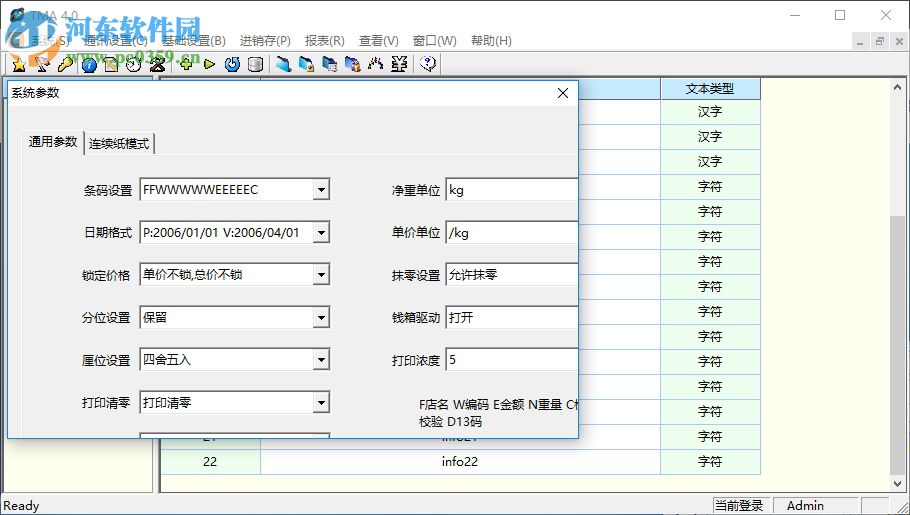Click the flag toolbar icon

pos(42,64)
